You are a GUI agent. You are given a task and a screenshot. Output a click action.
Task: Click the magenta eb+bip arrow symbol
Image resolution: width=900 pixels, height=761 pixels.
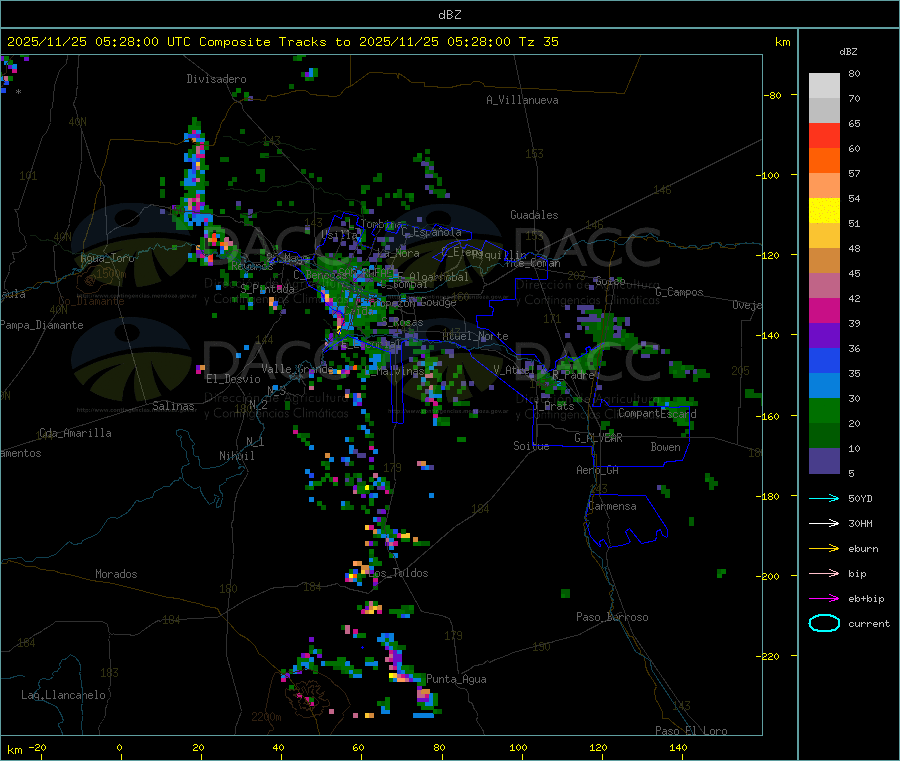824,599
